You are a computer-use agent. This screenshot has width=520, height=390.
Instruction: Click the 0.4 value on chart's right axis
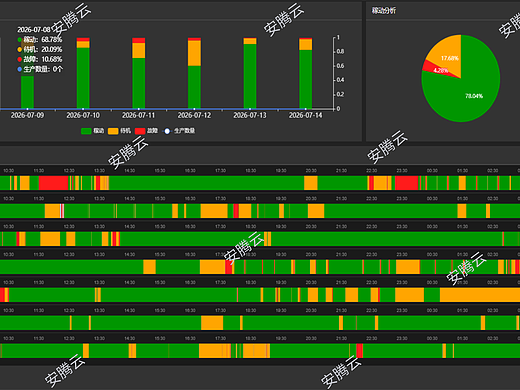point(340,80)
